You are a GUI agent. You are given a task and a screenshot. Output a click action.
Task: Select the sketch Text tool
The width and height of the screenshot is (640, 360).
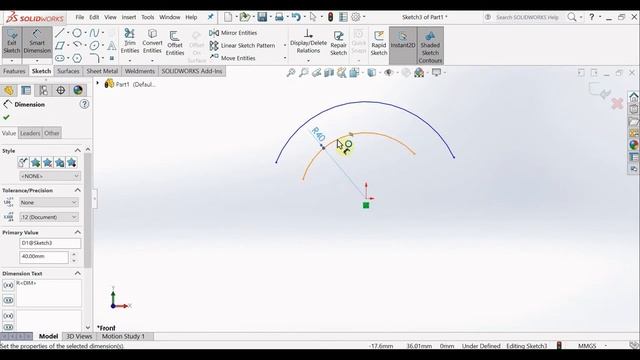coord(111,45)
